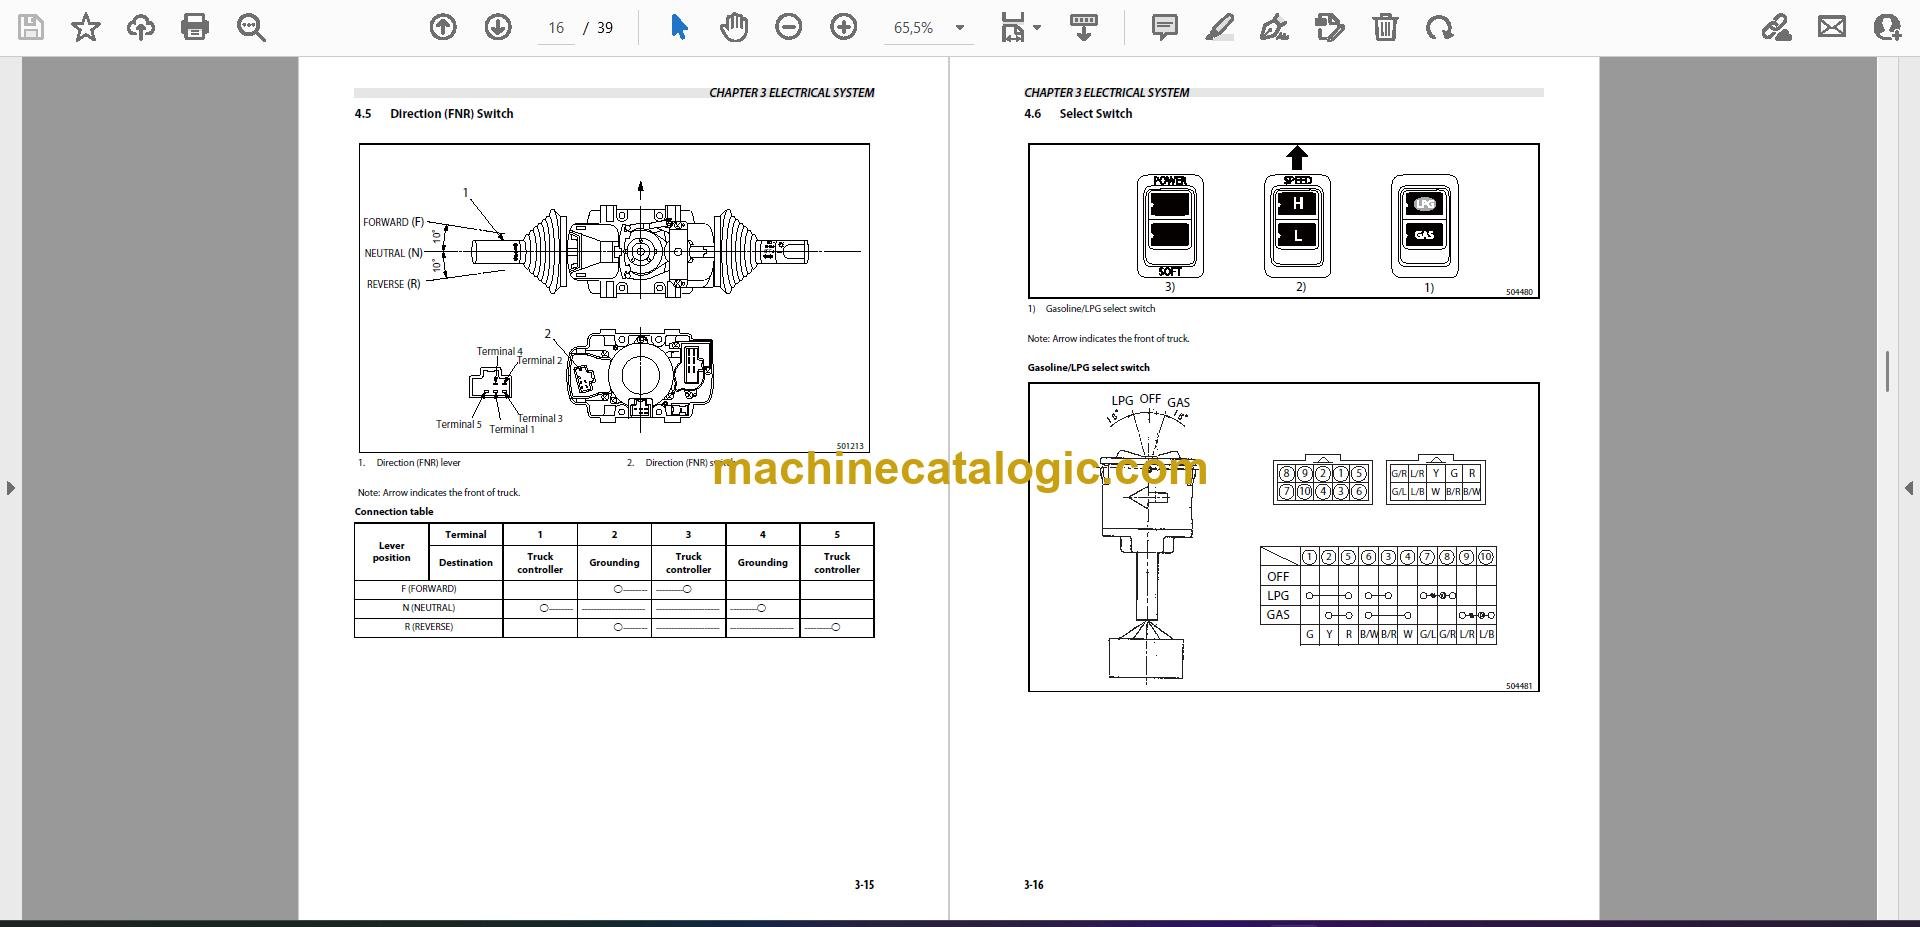Click the '4.6 Select Switch' heading

tap(1078, 114)
